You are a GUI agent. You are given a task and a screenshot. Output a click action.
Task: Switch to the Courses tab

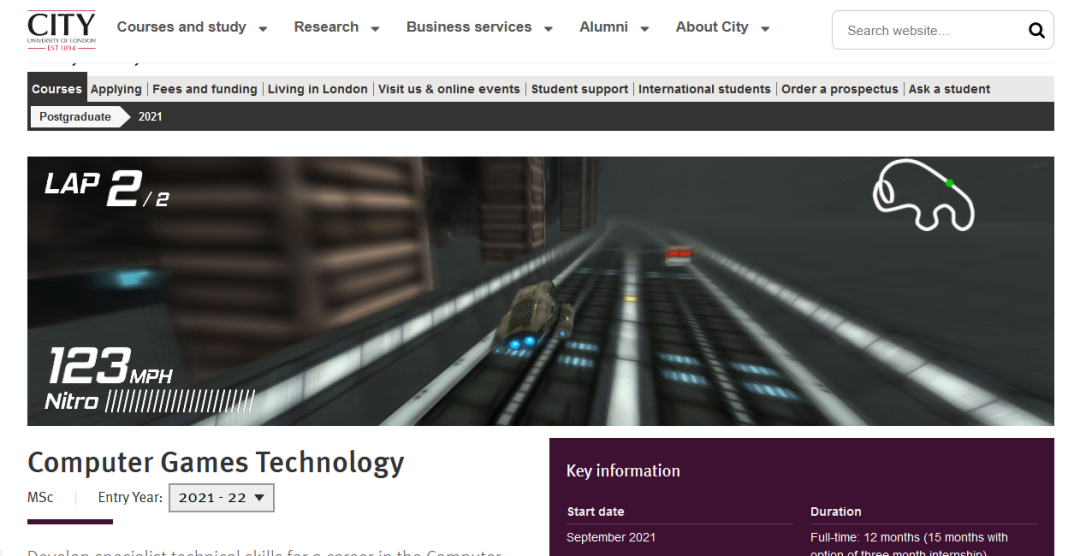57,89
